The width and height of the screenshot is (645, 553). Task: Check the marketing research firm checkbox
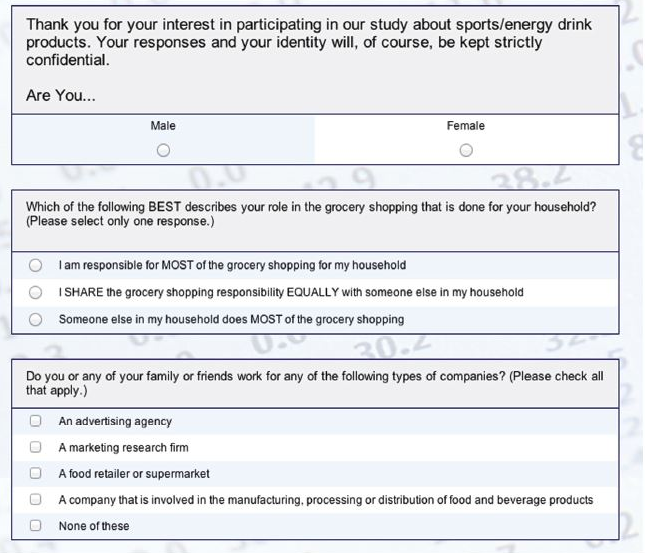tap(36, 447)
